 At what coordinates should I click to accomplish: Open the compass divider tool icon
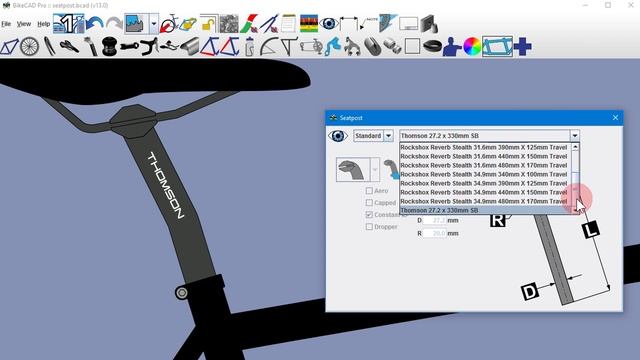point(269,24)
